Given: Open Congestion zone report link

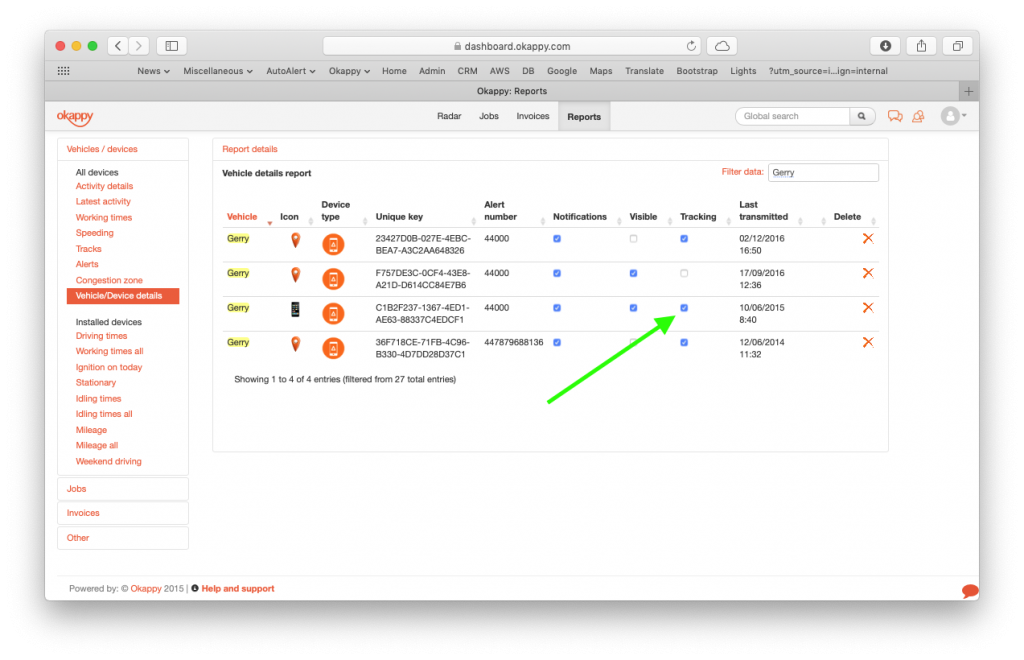Looking at the screenshot, I should [109, 280].
